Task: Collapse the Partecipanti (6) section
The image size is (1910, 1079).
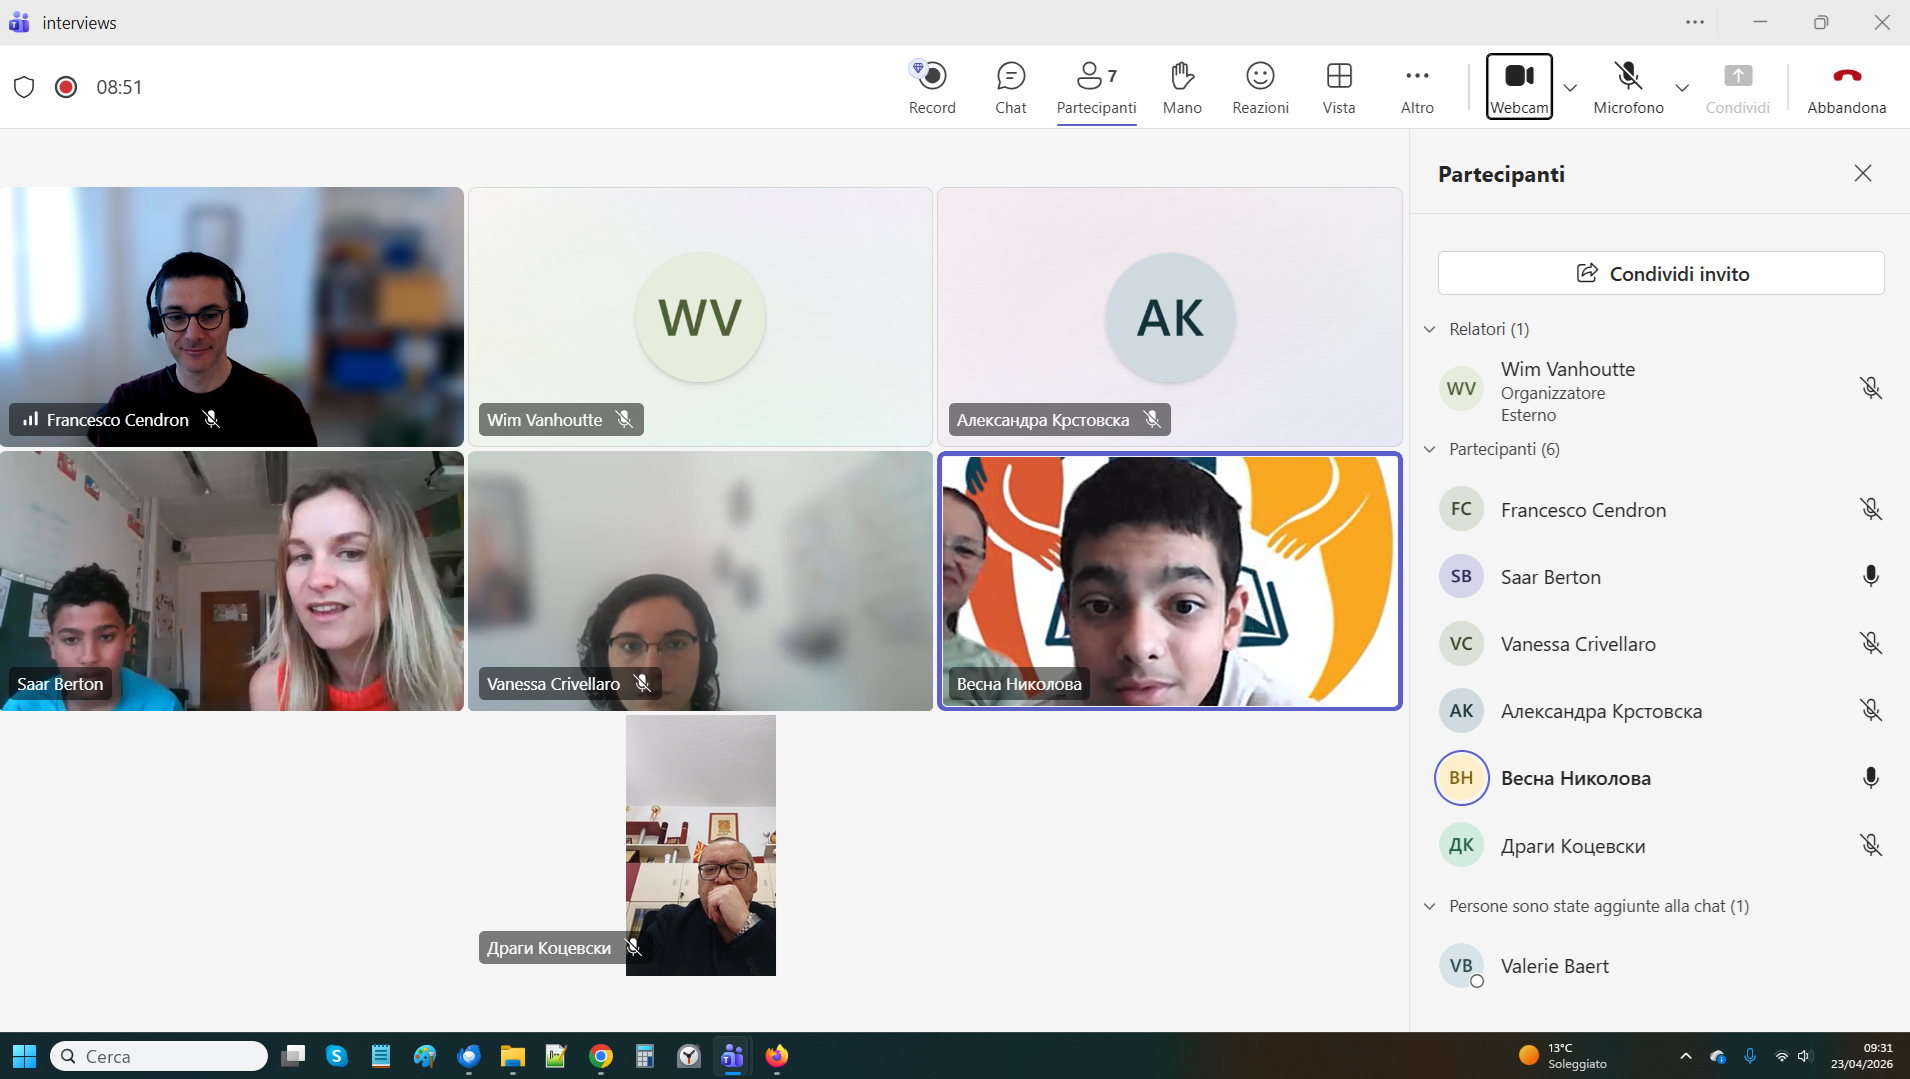Action: (x=1430, y=449)
